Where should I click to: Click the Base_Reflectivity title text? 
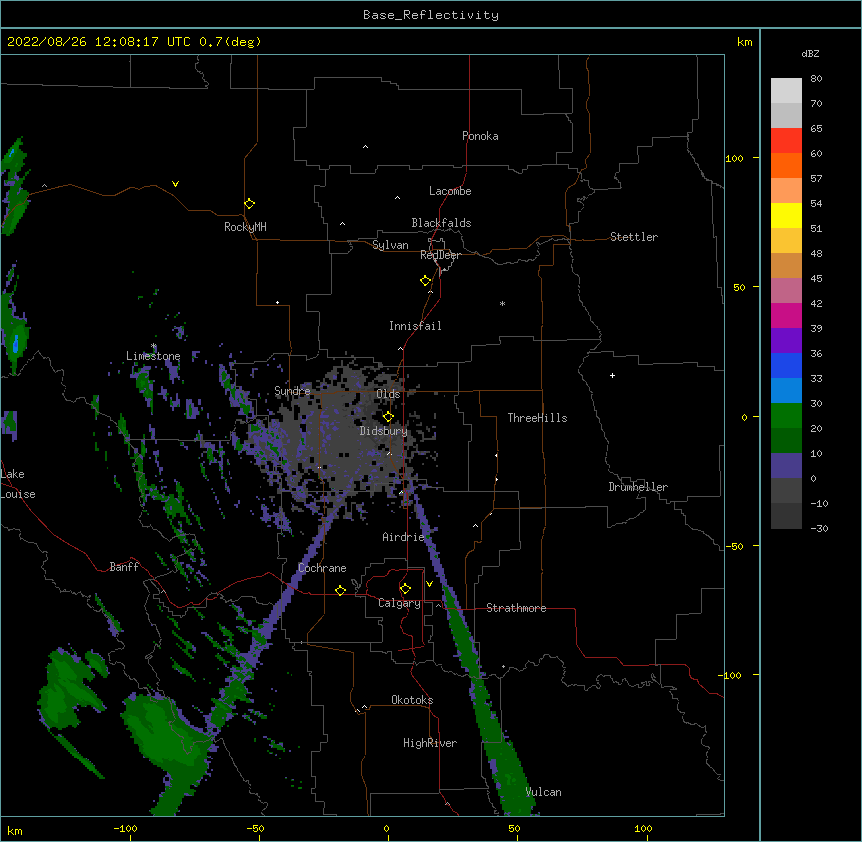tap(431, 15)
